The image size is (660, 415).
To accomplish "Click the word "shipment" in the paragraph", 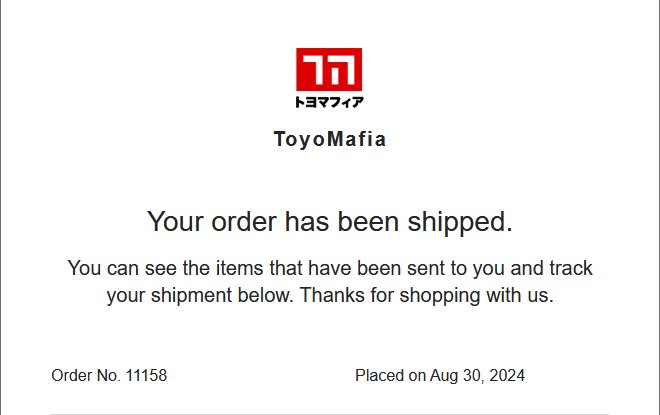I will pyautogui.click(x=191, y=296).
